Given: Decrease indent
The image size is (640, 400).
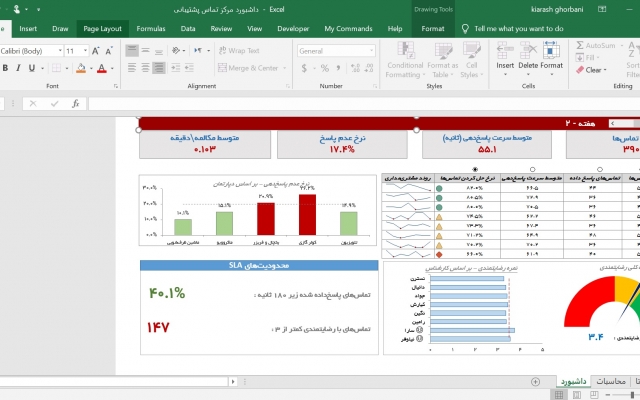Looking at the screenshot, I should pos(176,68).
